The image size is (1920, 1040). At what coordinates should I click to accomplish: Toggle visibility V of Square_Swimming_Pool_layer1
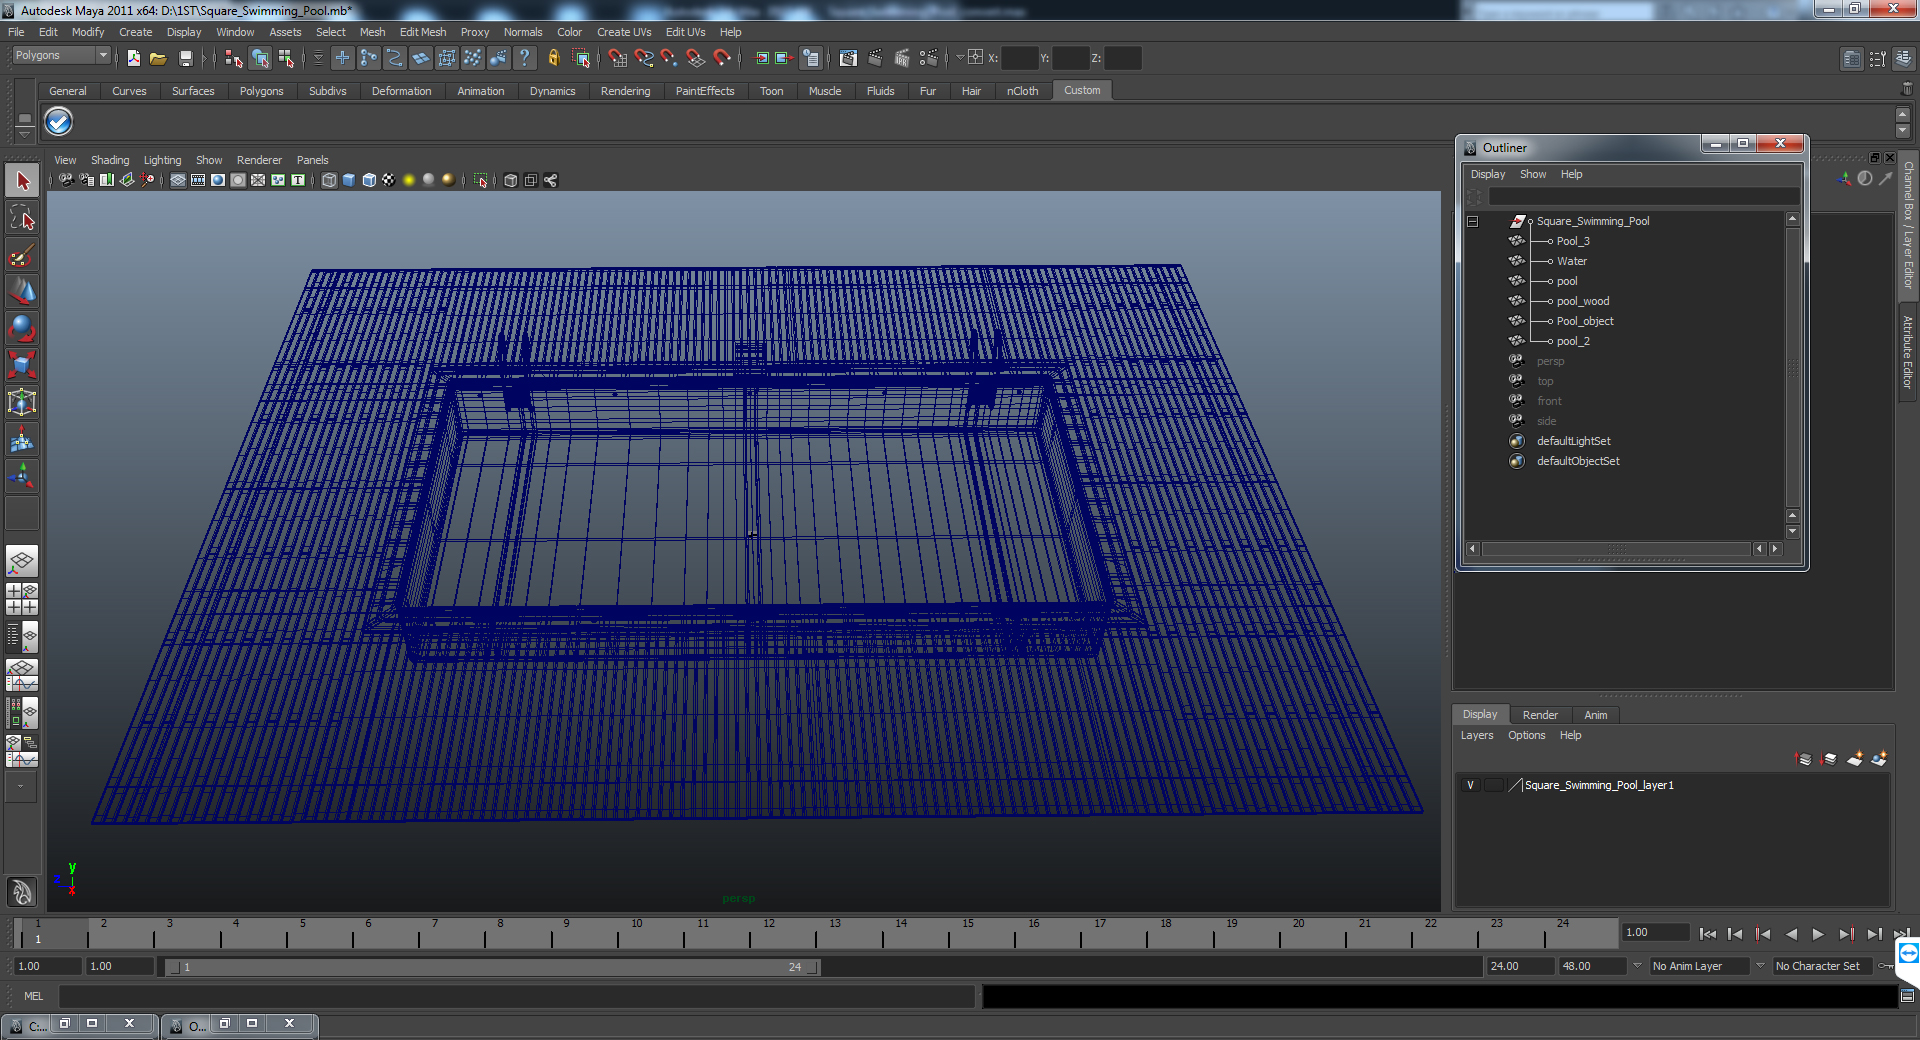[x=1470, y=785]
